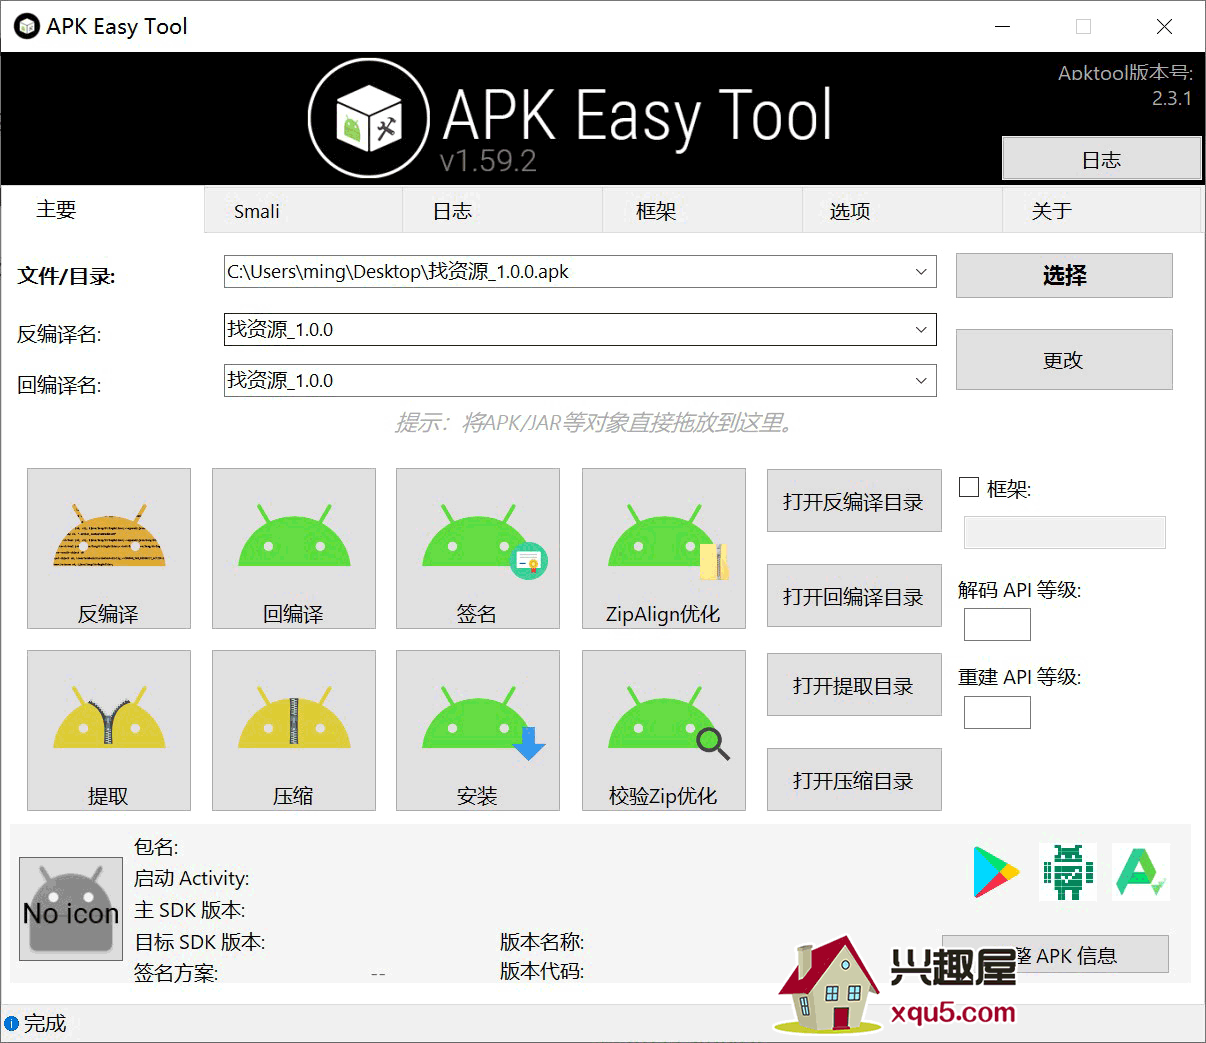This screenshot has height=1043, width=1206.
Task: Open the APKPure green A icon
Action: [1141, 872]
